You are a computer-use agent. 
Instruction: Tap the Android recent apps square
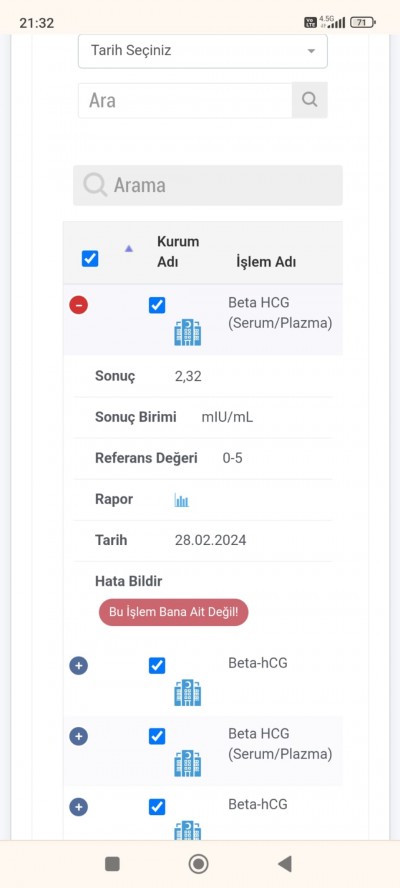(x=112, y=864)
